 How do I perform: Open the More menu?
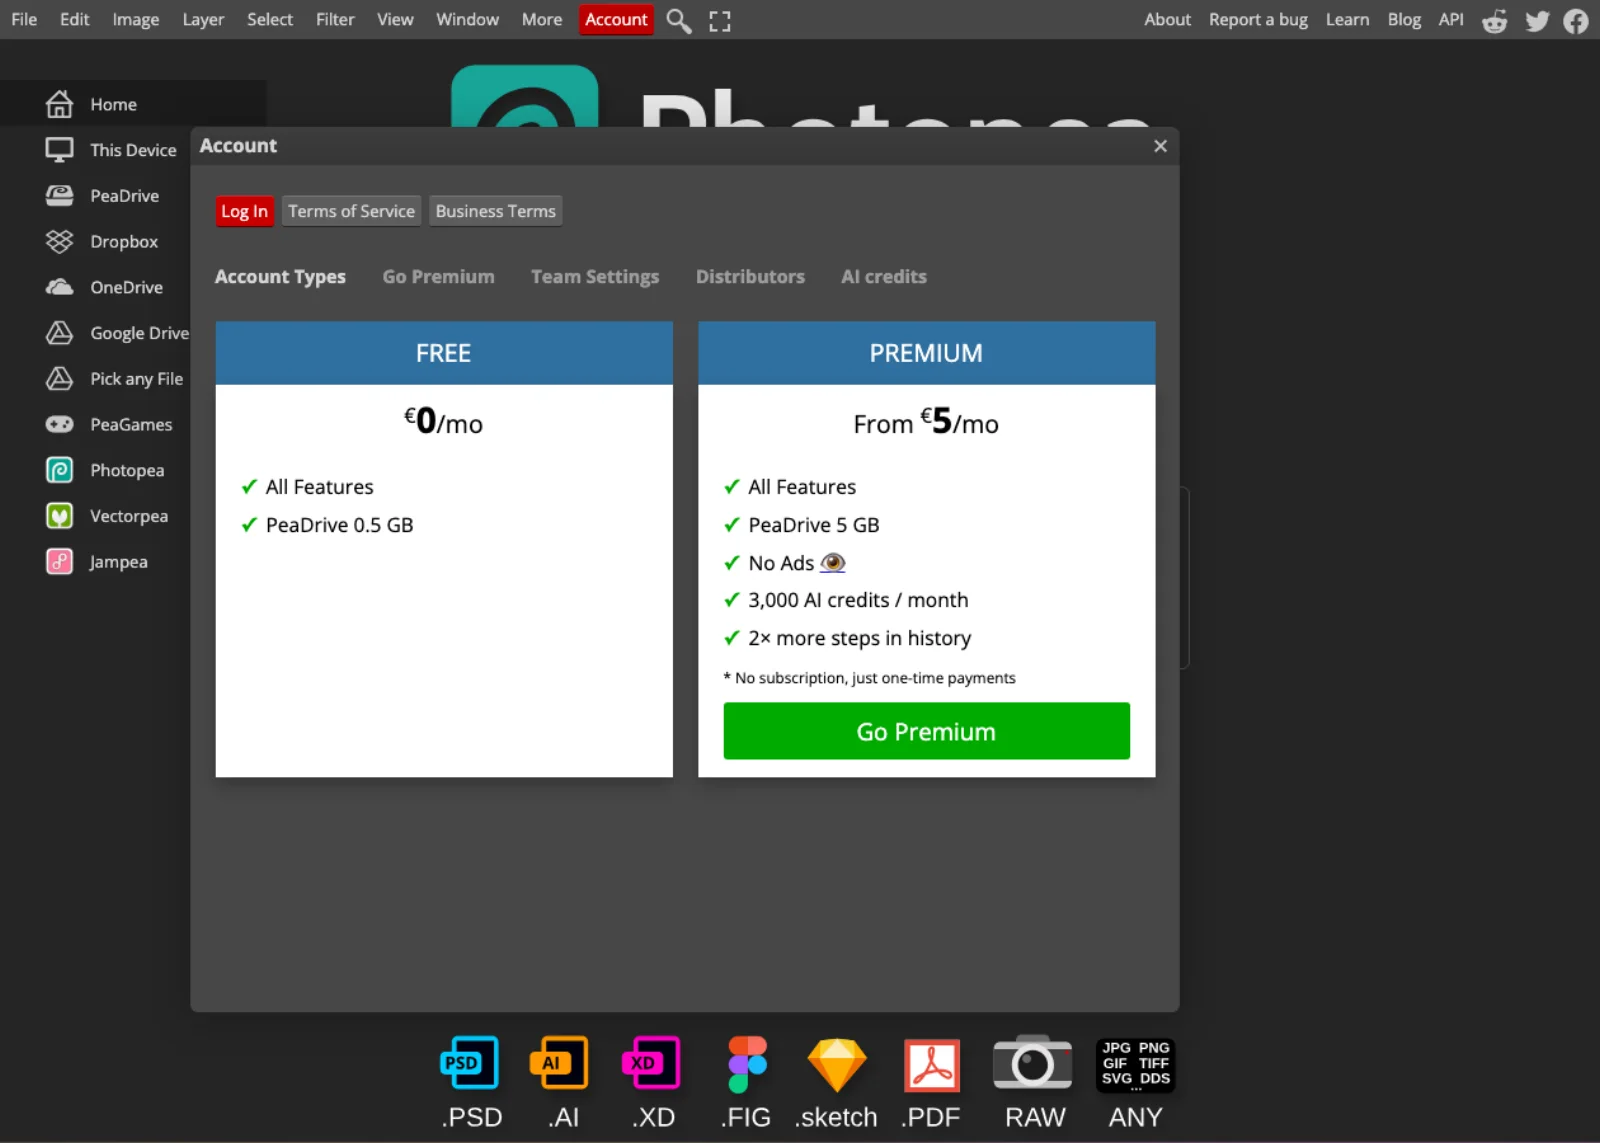(542, 20)
